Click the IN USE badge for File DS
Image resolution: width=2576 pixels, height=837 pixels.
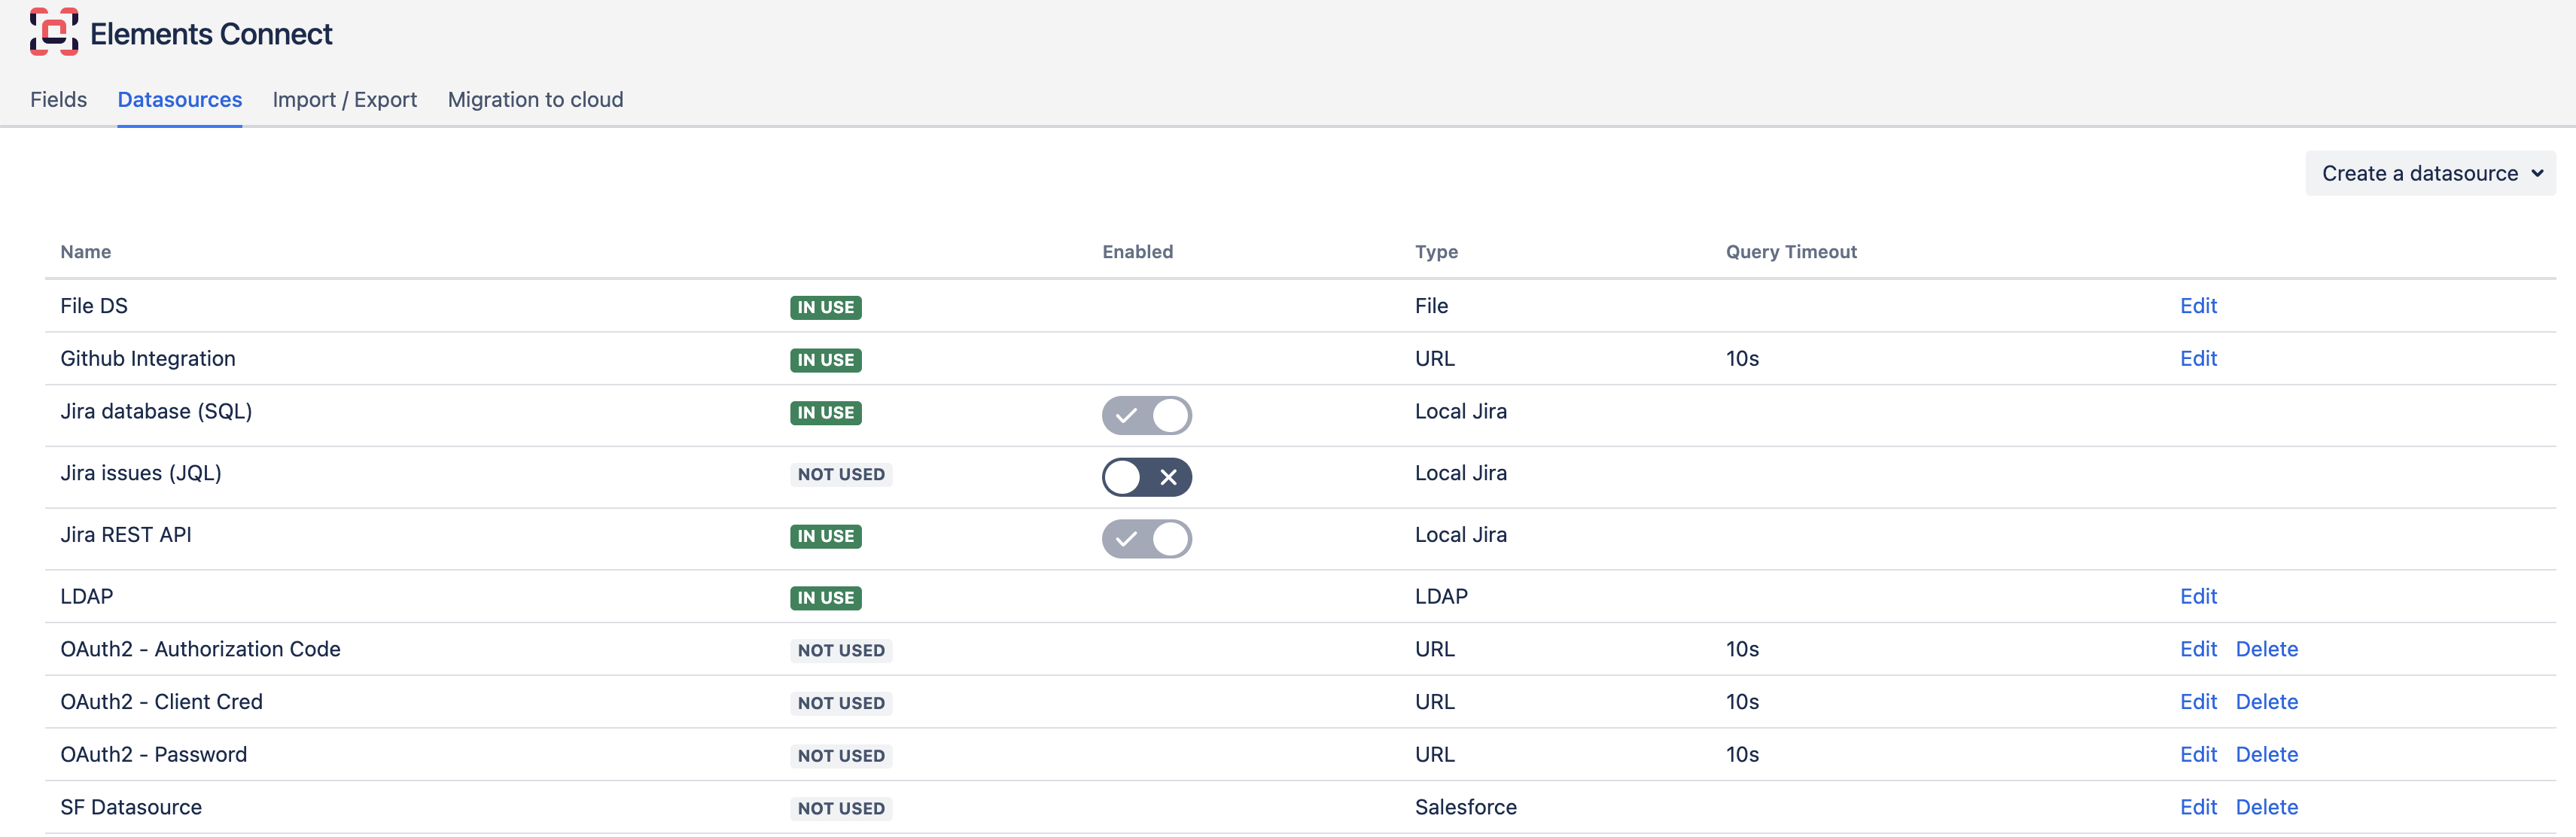(x=826, y=308)
